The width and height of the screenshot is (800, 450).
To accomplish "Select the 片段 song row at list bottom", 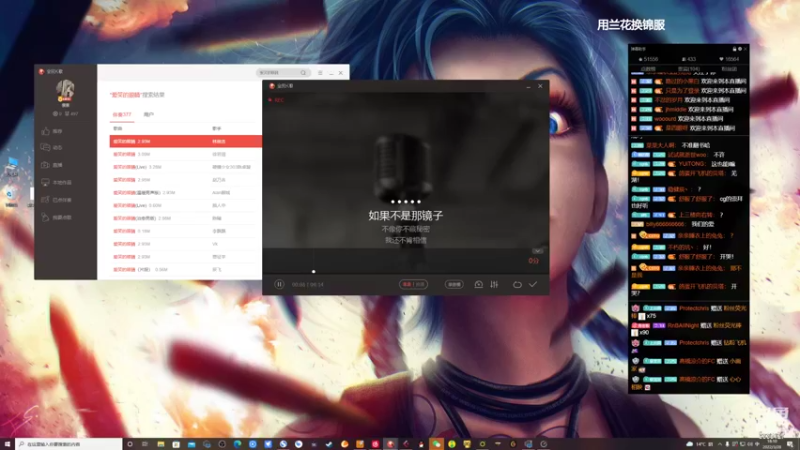I will pyautogui.click(x=186, y=269).
